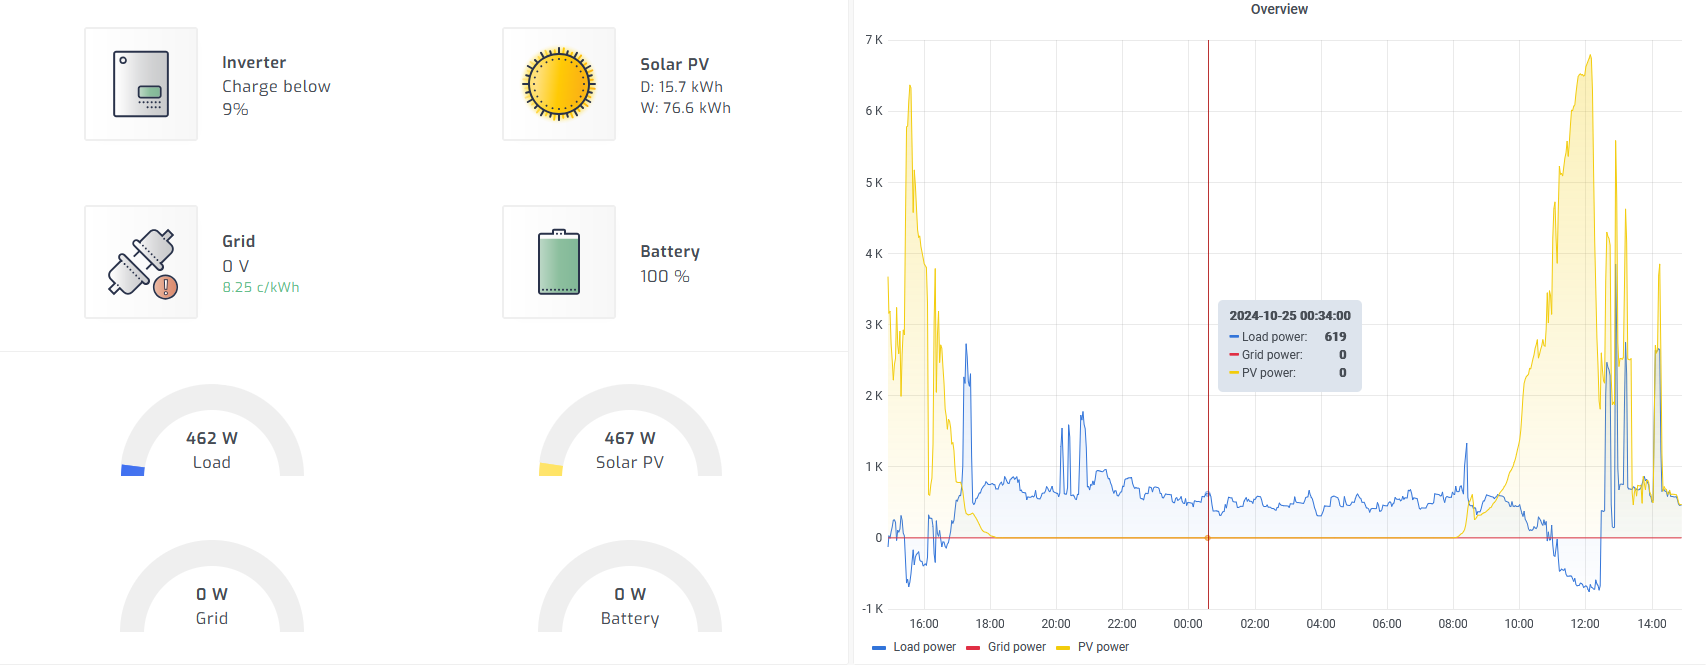Click the red crosshair marker on the chart
1706x665 pixels.
[1208, 538]
